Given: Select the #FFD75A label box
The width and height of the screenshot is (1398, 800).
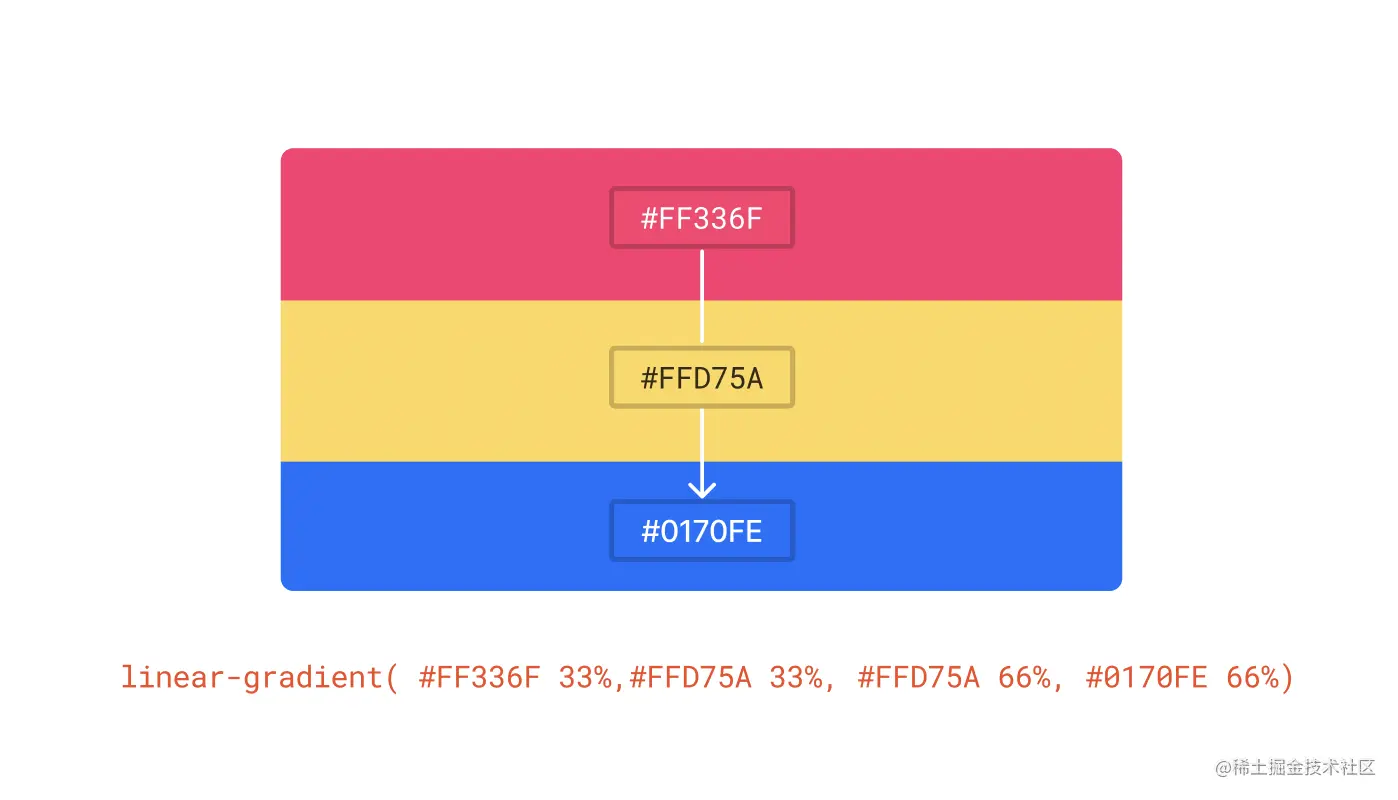Looking at the screenshot, I should [x=702, y=378].
